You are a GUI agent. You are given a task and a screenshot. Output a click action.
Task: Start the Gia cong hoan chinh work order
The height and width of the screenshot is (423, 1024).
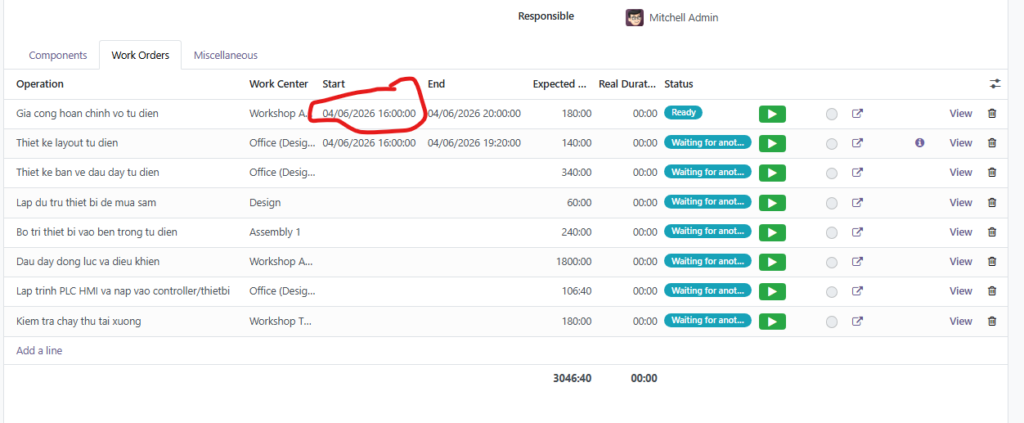(x=771, y=114)
